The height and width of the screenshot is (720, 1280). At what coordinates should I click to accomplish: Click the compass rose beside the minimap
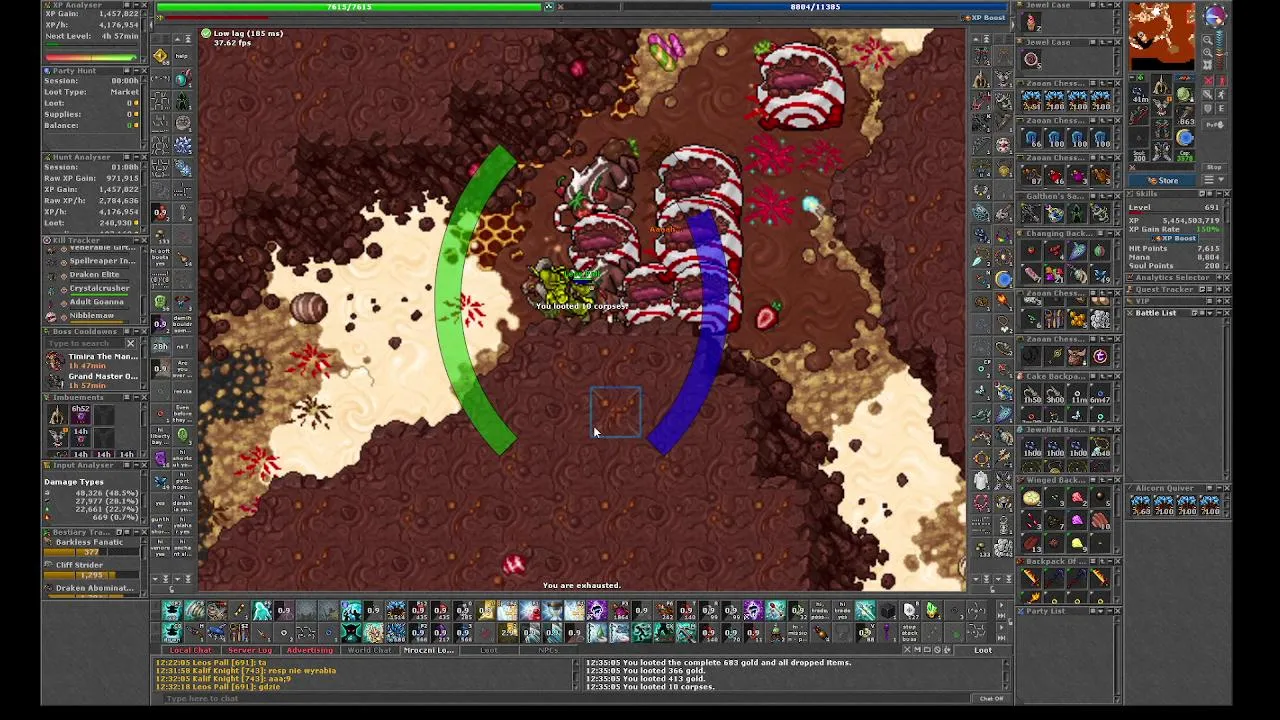click(x=1216, y=15)
